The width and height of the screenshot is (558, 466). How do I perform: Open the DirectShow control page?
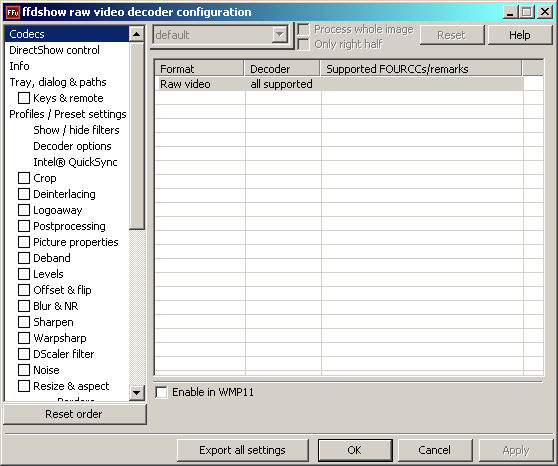pos(54,50)
